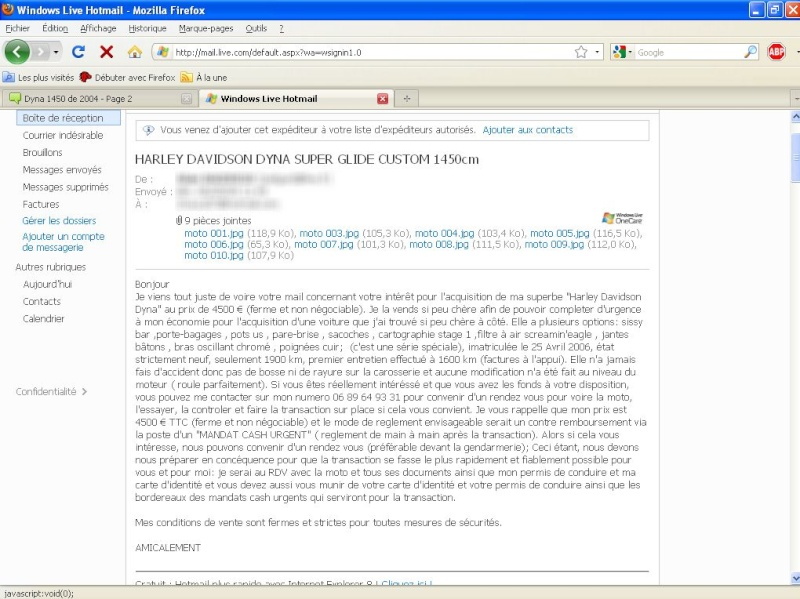800x599 pixels.
Task: Click the Adblock Plus ABP icon
Action: click(776, 52)
